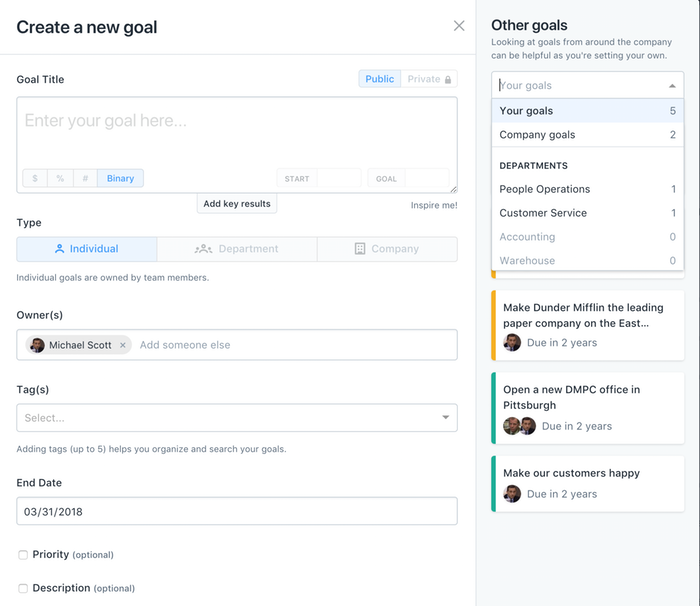
Task: Select the percent metric type
Action: pyautogui.click(x=60, y=178)
